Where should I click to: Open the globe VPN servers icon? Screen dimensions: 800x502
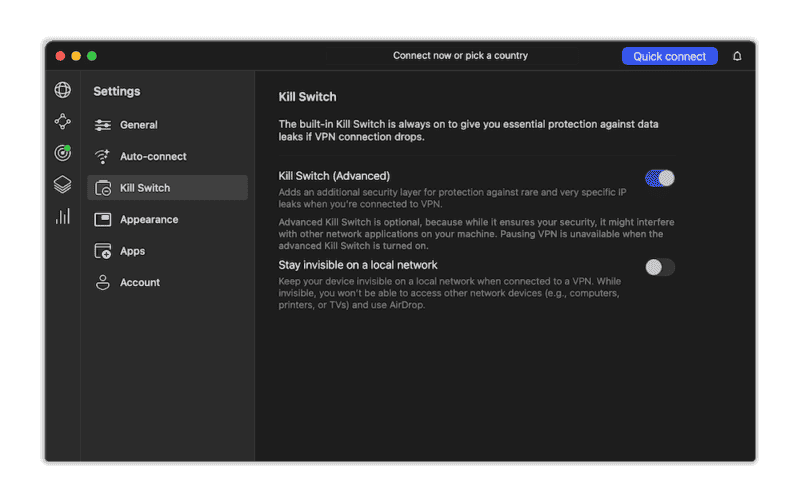coord(63,90)
